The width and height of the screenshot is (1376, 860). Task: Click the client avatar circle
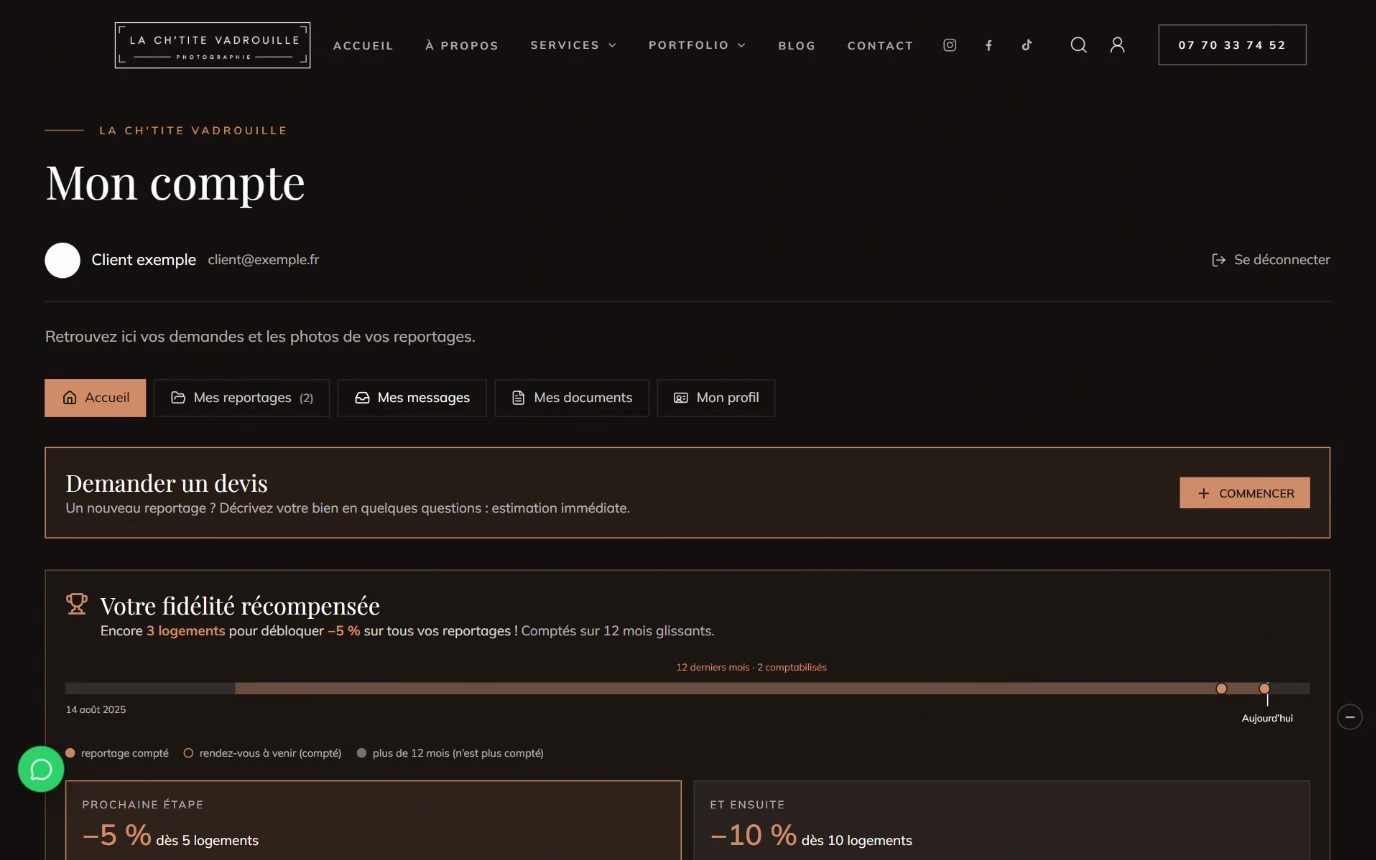62,260
